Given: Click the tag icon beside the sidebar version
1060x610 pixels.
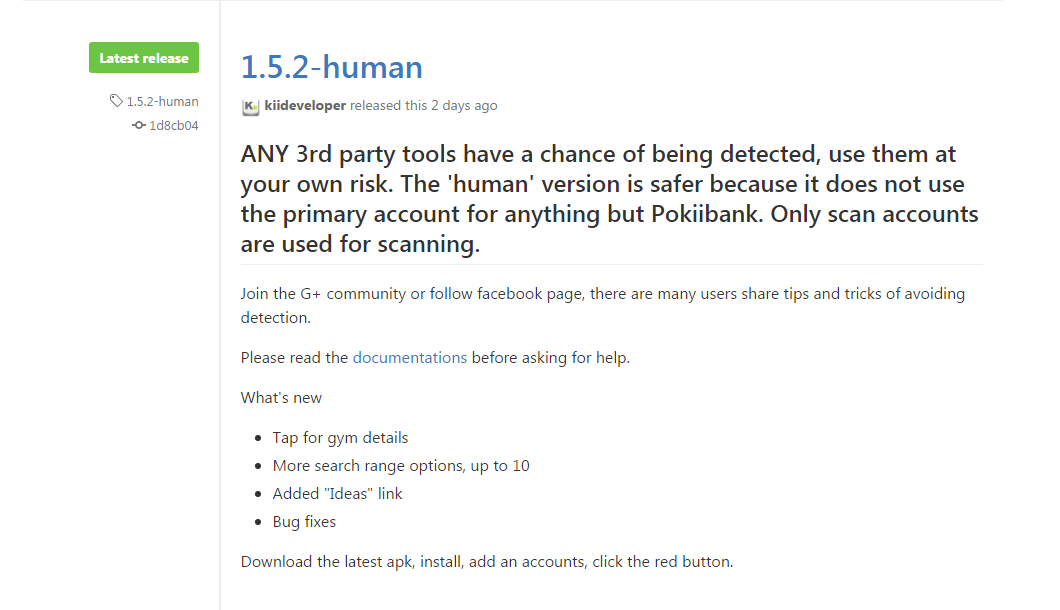Looking at the screenshot, I should (x=117, y=101).
